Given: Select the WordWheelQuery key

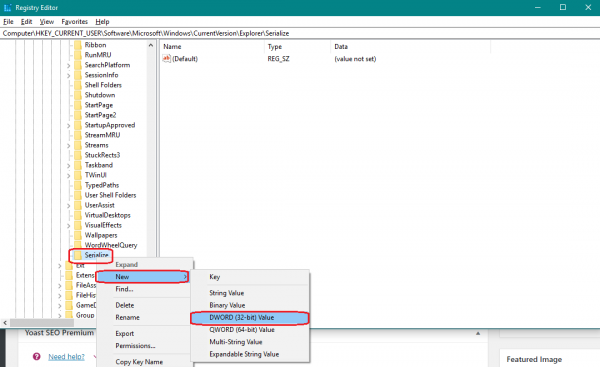Looking at the screenshot, I should point(111,245).
